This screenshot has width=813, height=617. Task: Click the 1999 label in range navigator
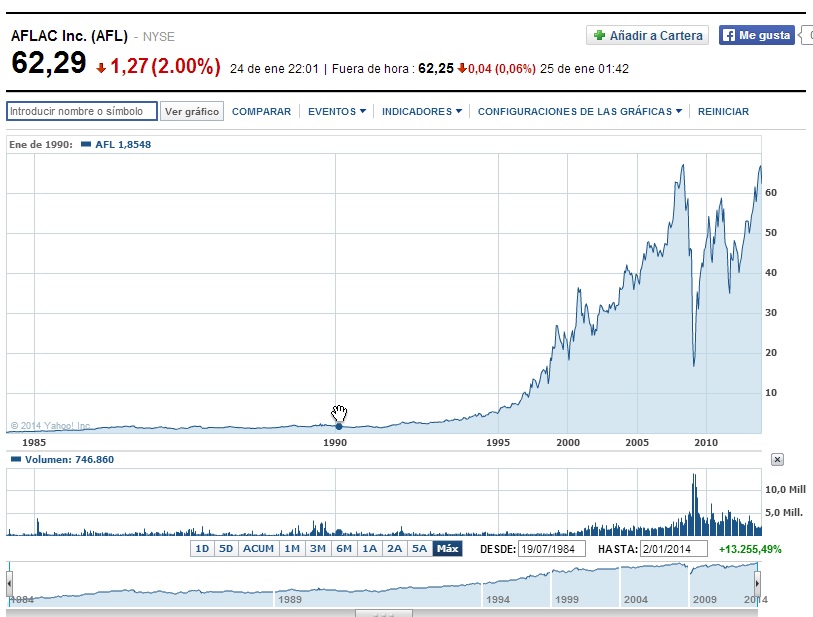pyautogui.click(x=567, y=599)
